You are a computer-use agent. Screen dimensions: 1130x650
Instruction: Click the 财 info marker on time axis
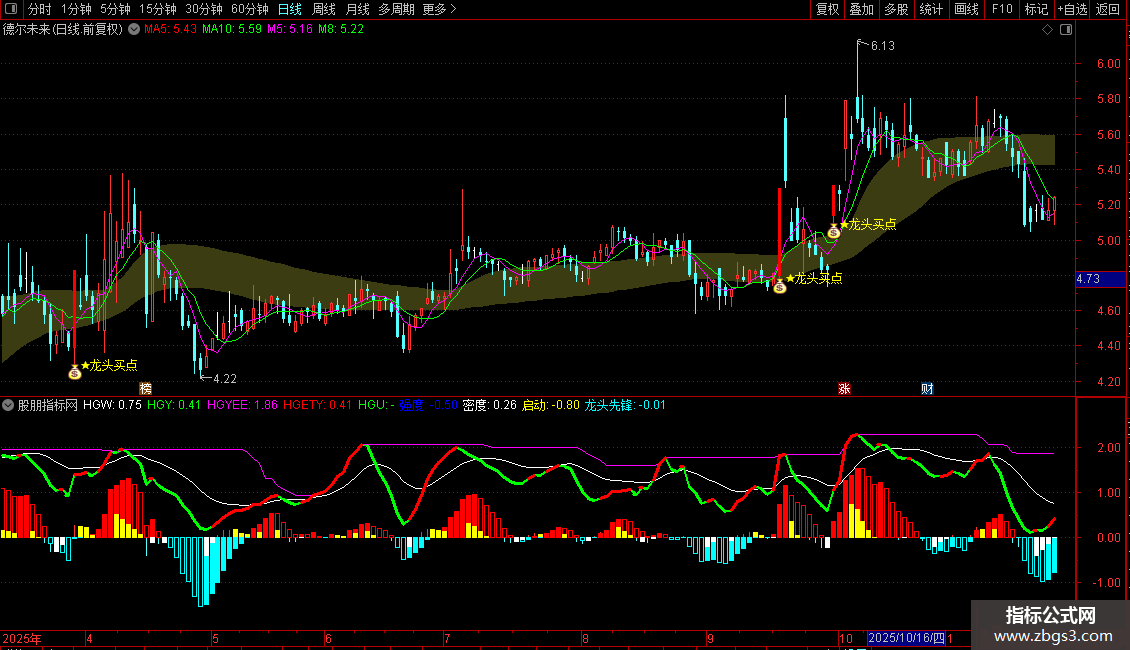[x=927, y=388]
